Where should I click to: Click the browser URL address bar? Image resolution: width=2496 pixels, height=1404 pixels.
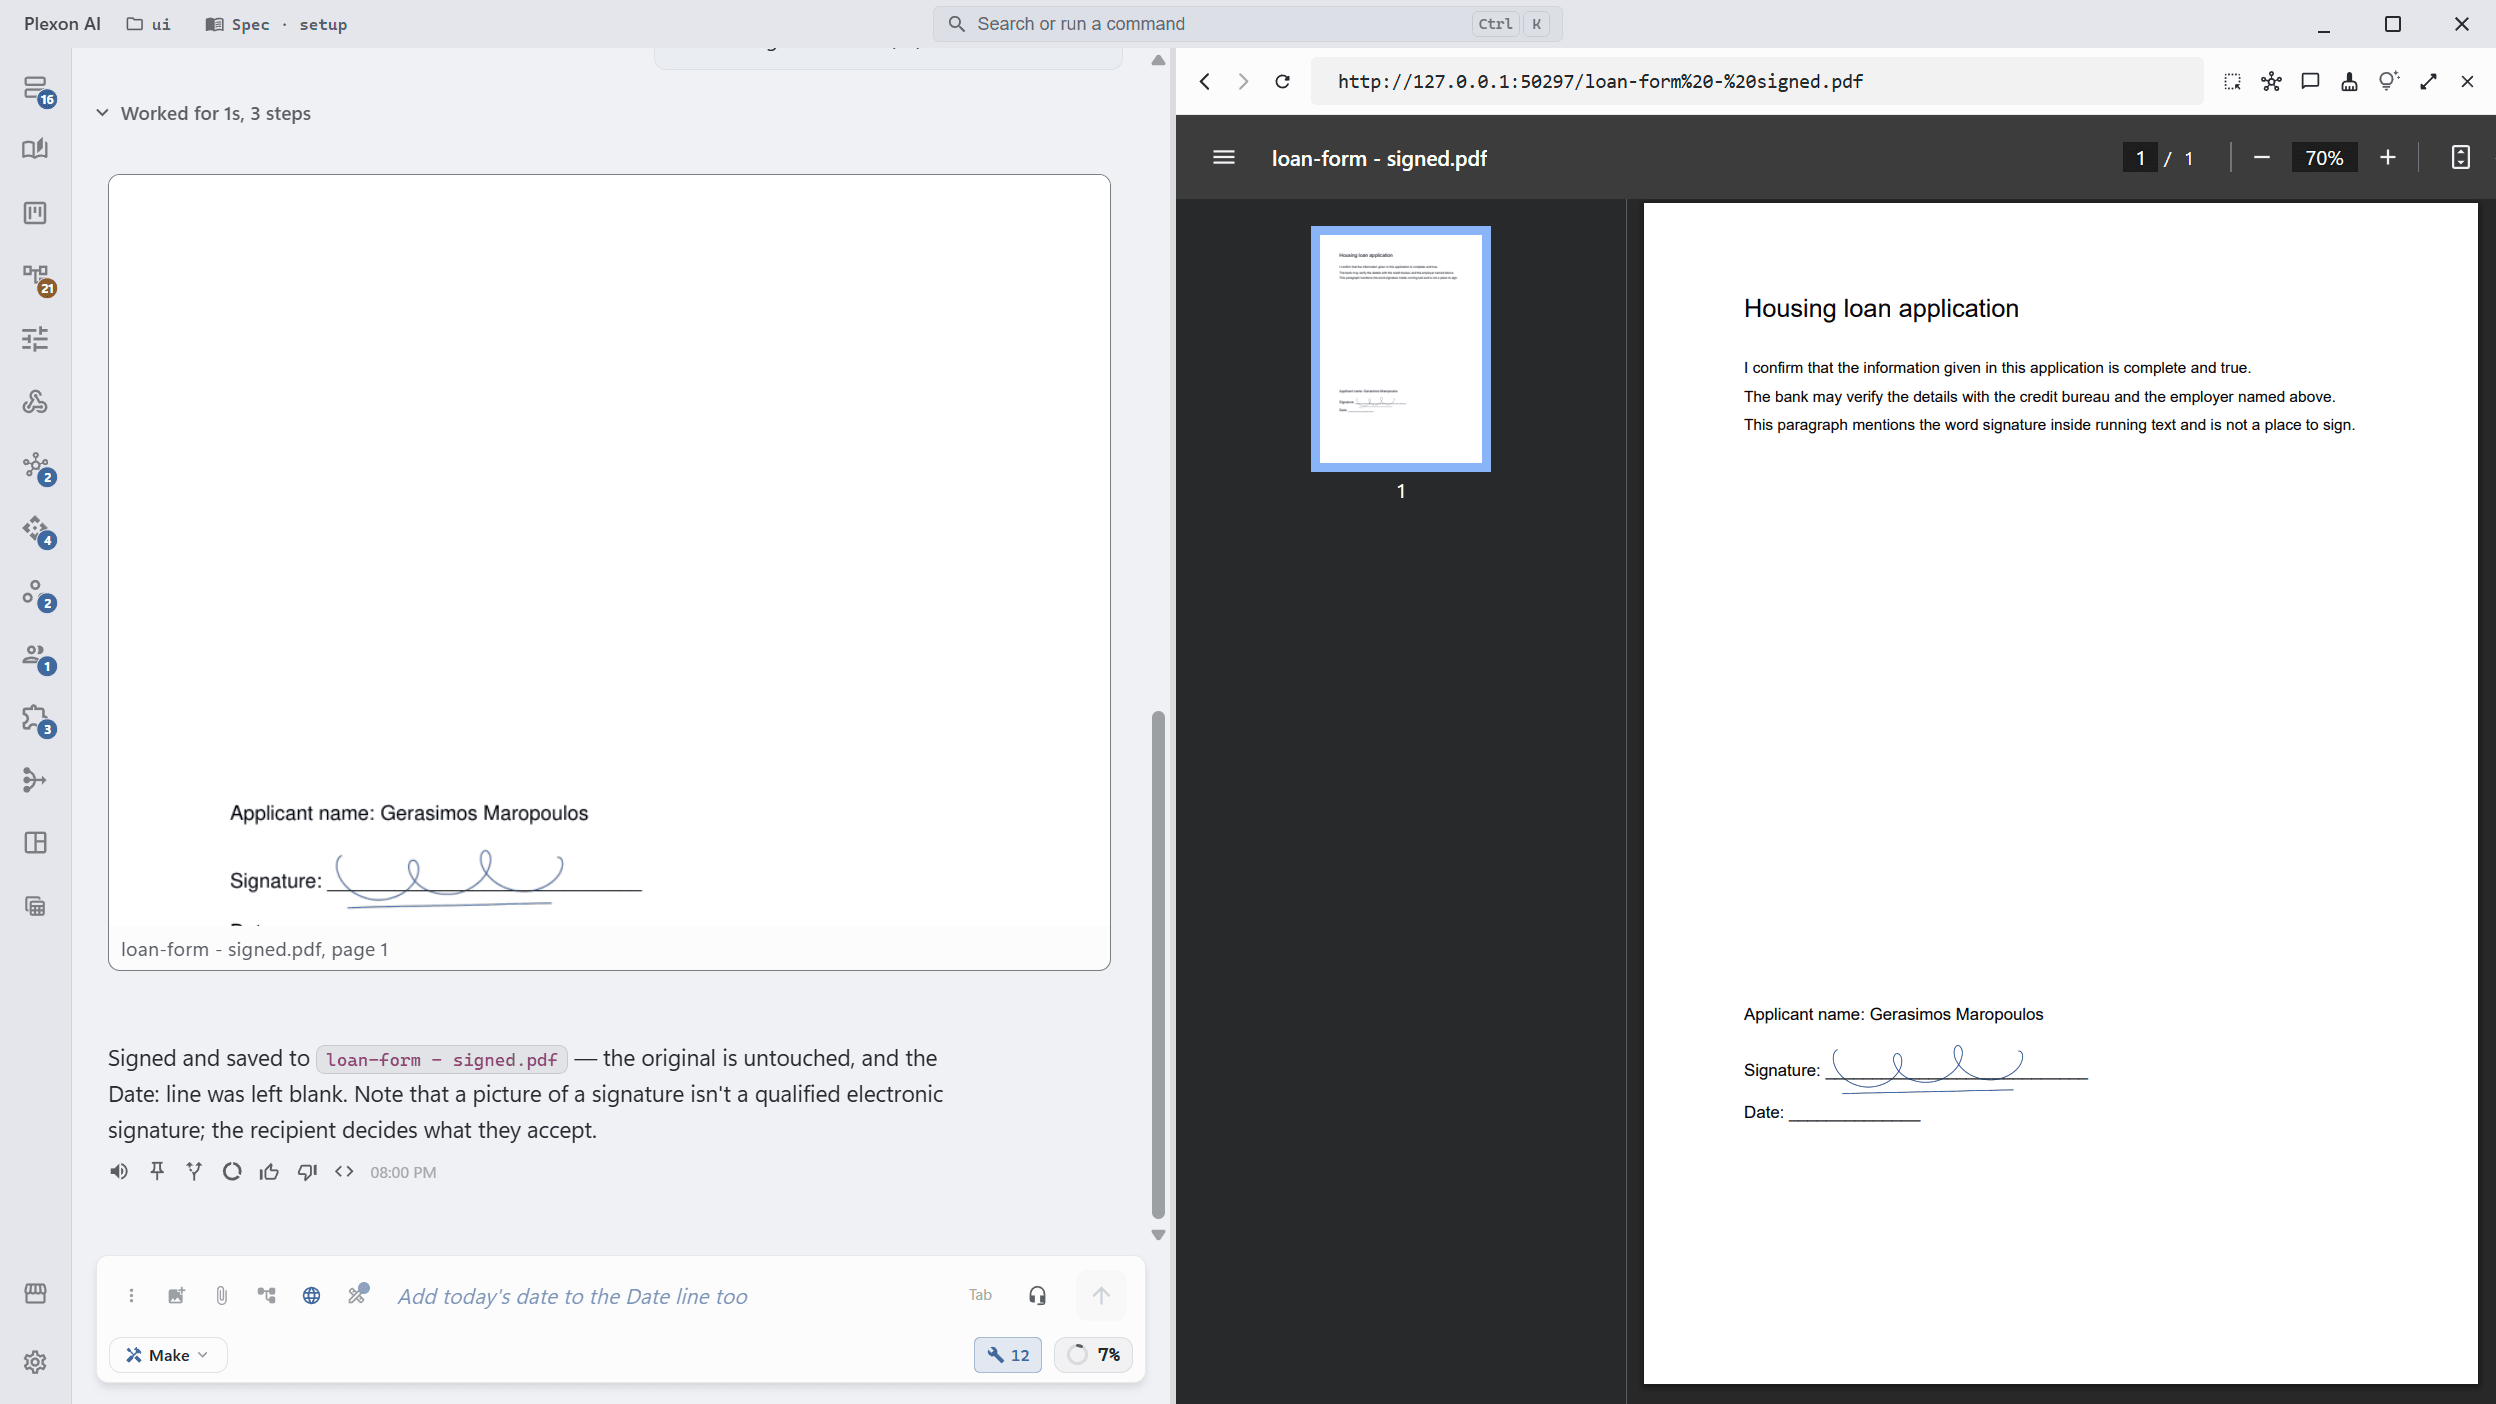1756,81
